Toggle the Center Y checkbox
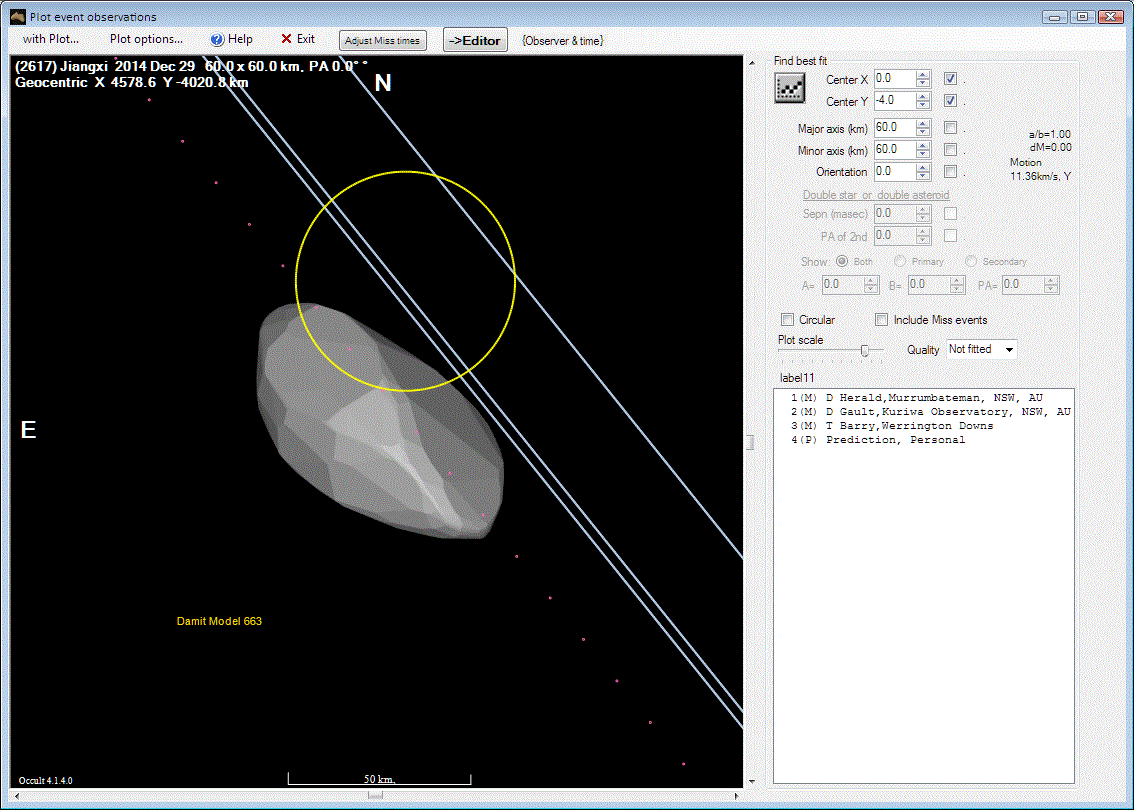This screenshot has width=1134, height=810. (950, 101)
